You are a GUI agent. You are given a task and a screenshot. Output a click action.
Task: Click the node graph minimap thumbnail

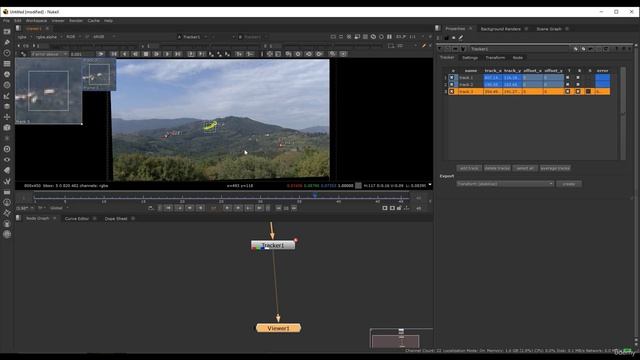pyautogui.click(x=401, y=338)
